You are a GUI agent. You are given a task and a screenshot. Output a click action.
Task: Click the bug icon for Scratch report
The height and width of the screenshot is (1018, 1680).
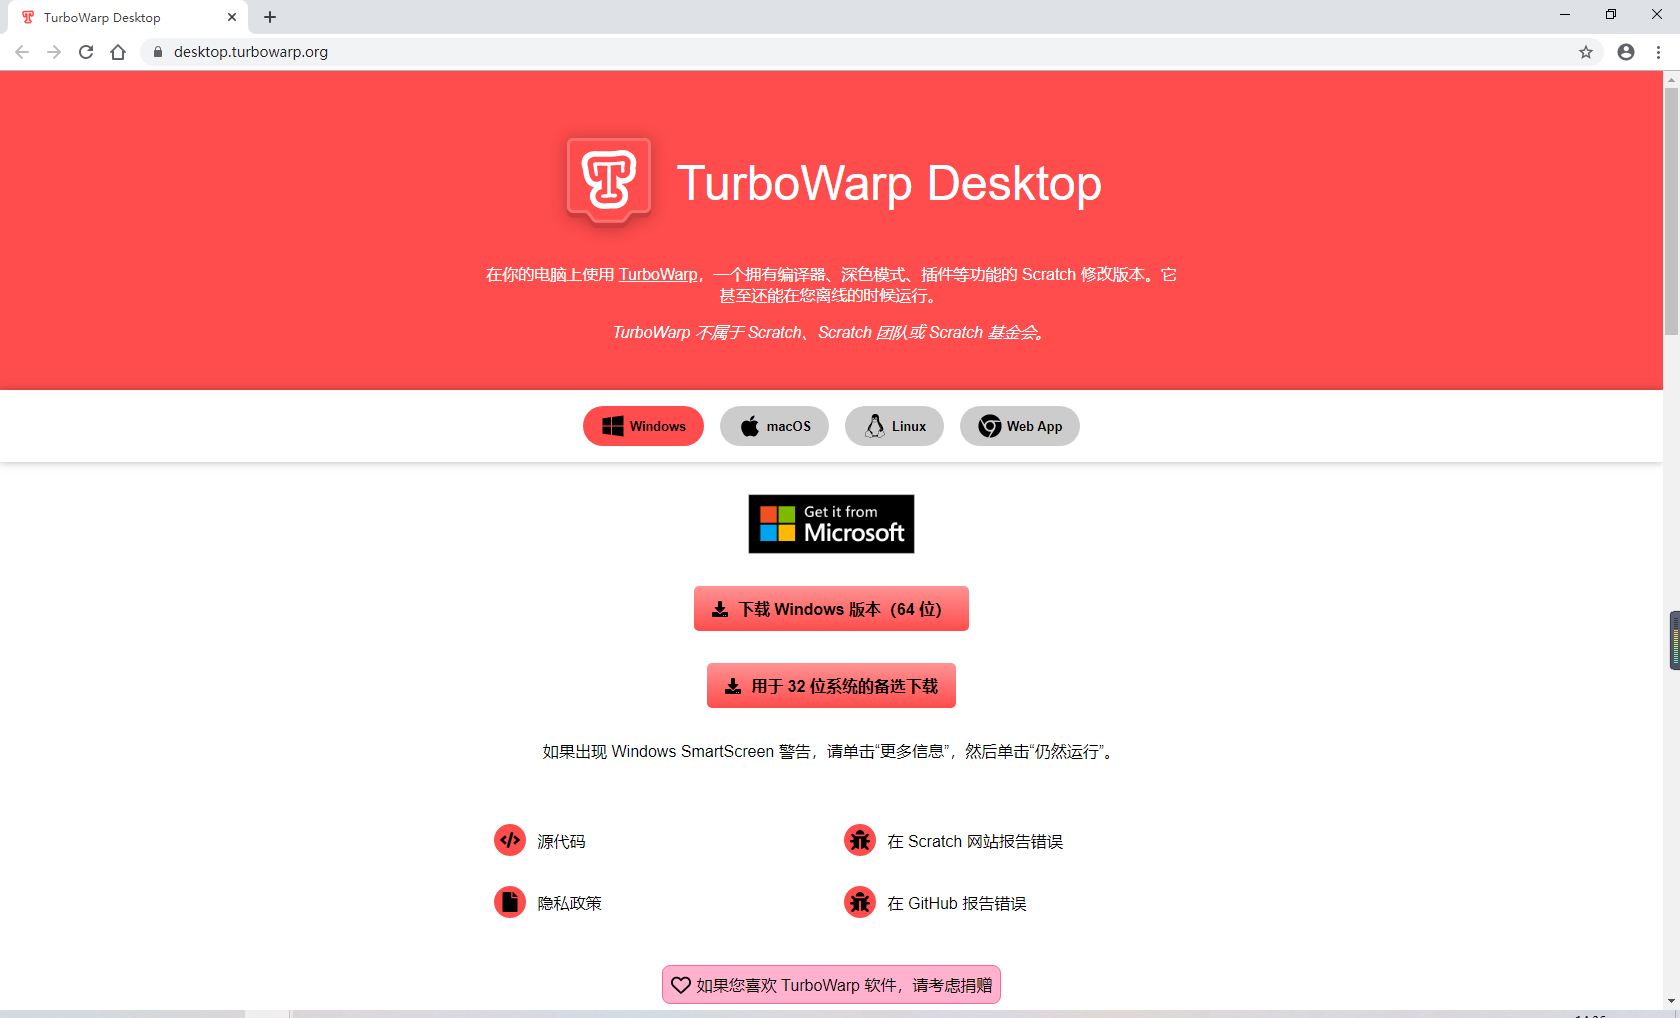tap(860, 840)
